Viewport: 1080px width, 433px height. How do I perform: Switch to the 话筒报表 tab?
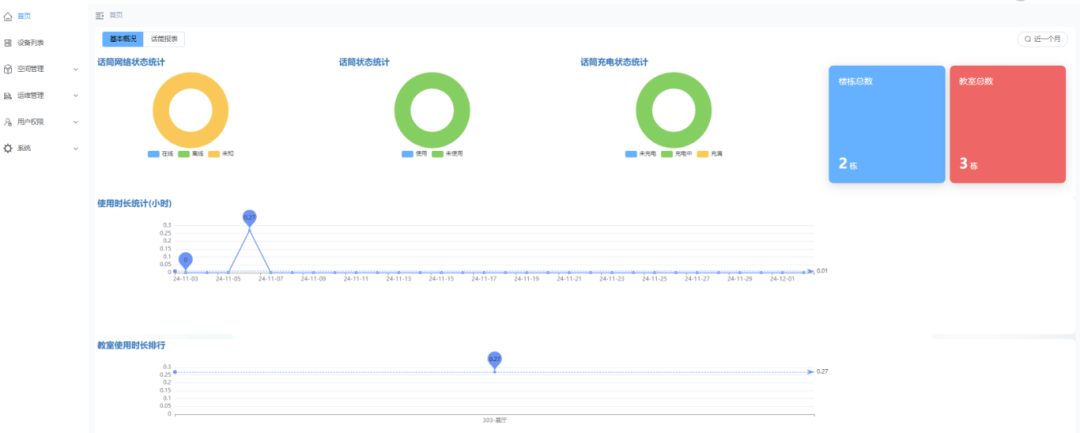pyautogui.click(x=164, y=38)
